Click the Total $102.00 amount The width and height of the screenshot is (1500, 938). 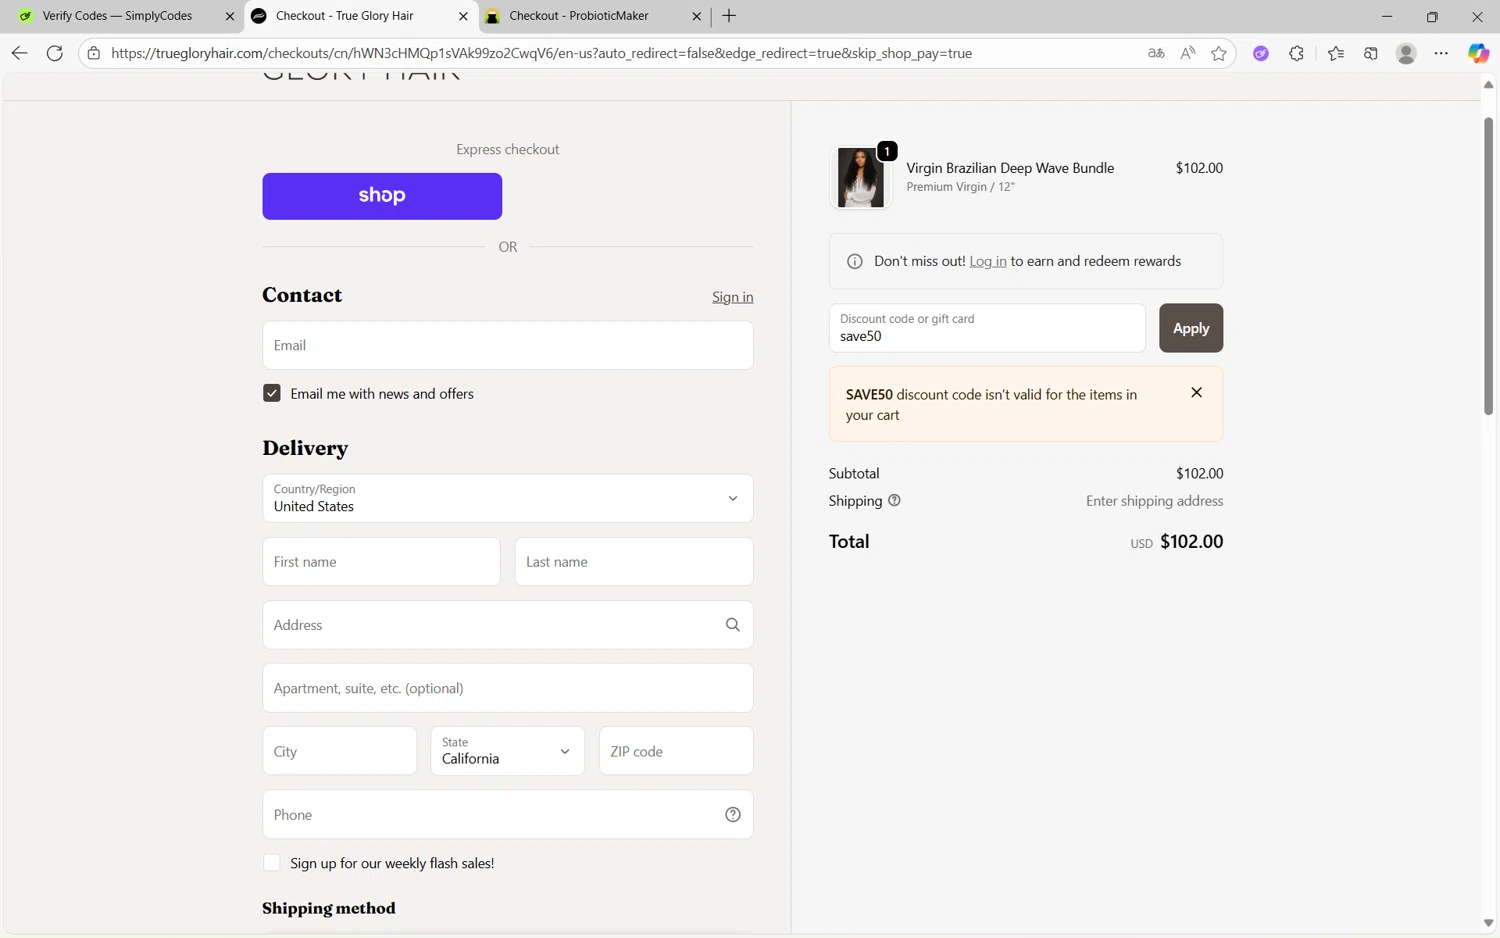click(x=1191, y=542)
